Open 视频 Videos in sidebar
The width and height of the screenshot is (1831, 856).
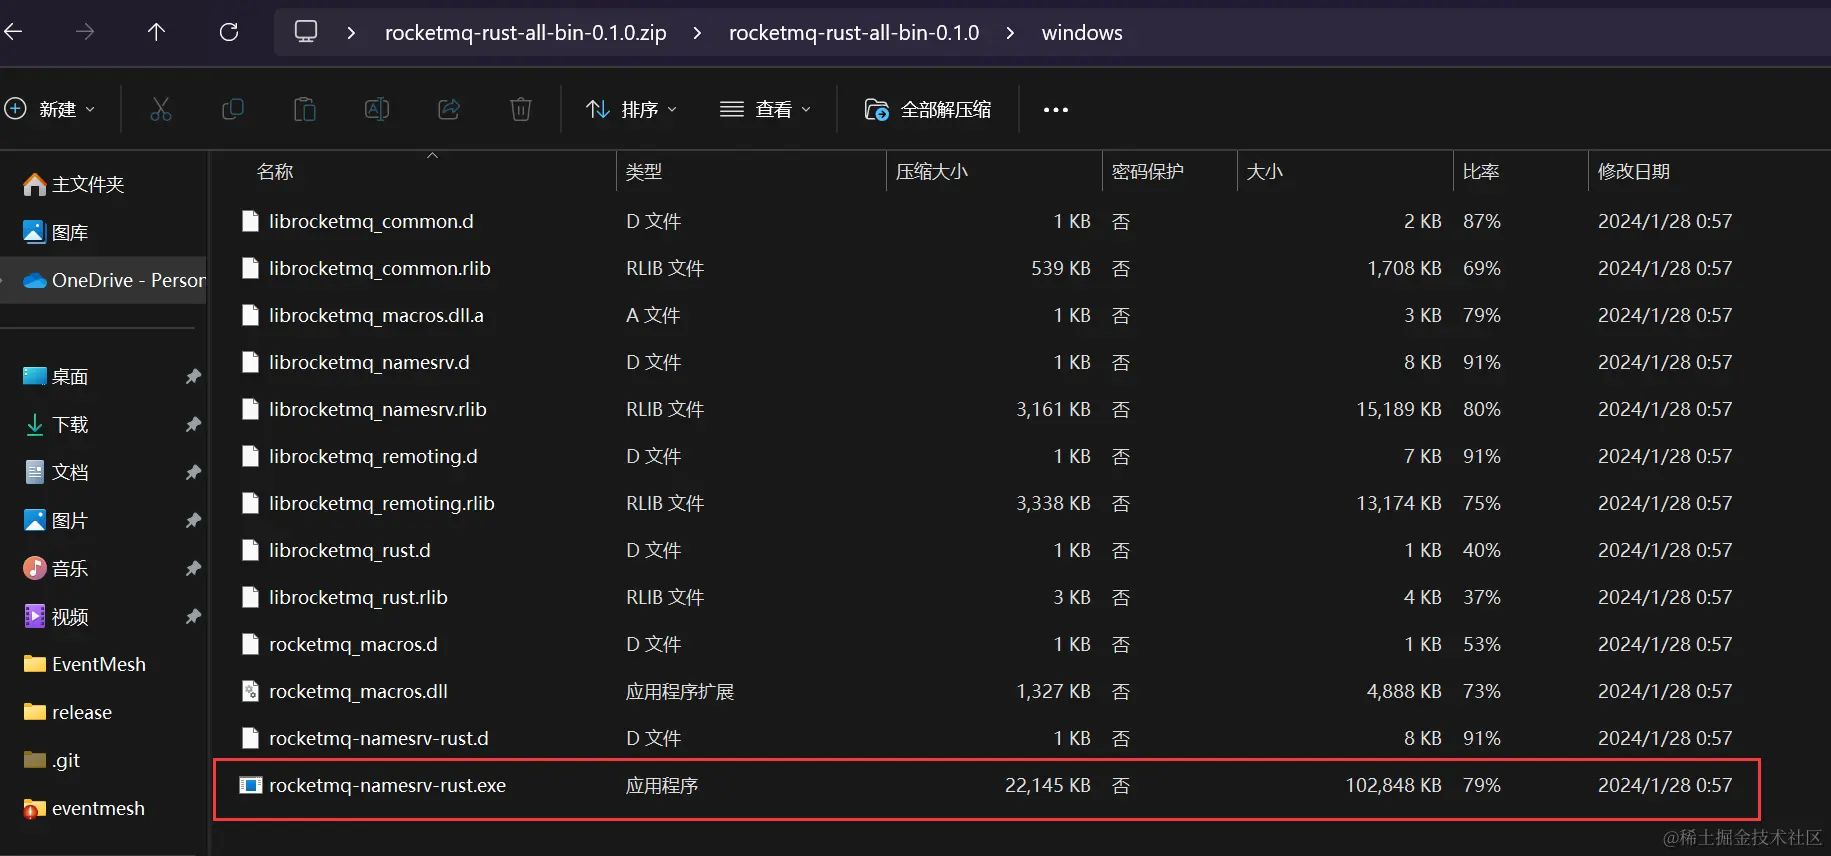click(x=57, y=616)
